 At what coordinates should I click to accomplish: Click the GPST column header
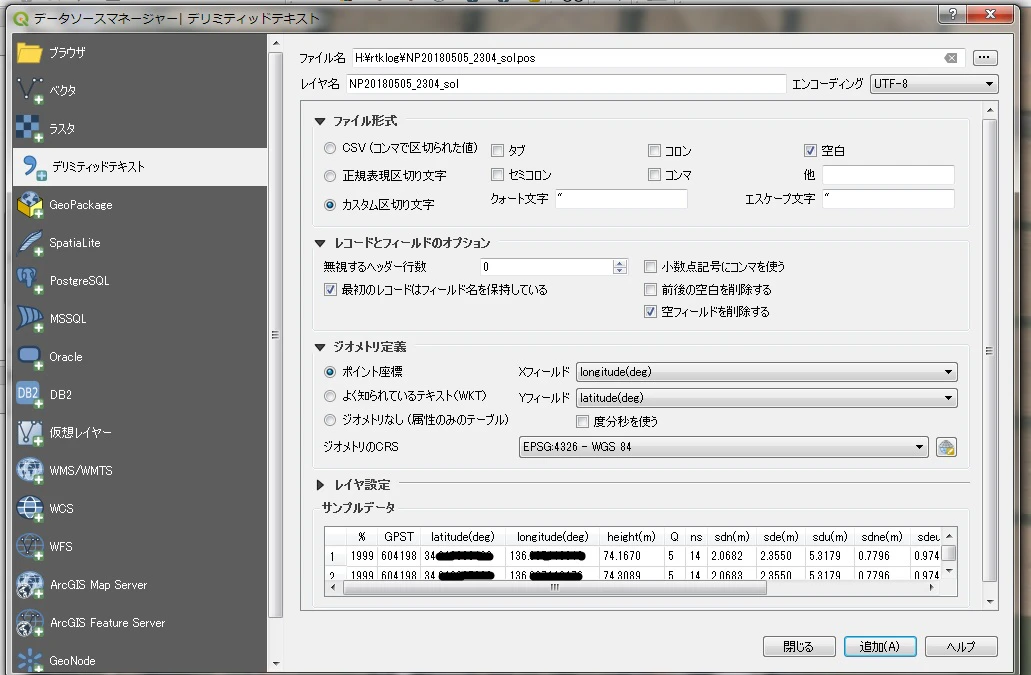(398, 537)
